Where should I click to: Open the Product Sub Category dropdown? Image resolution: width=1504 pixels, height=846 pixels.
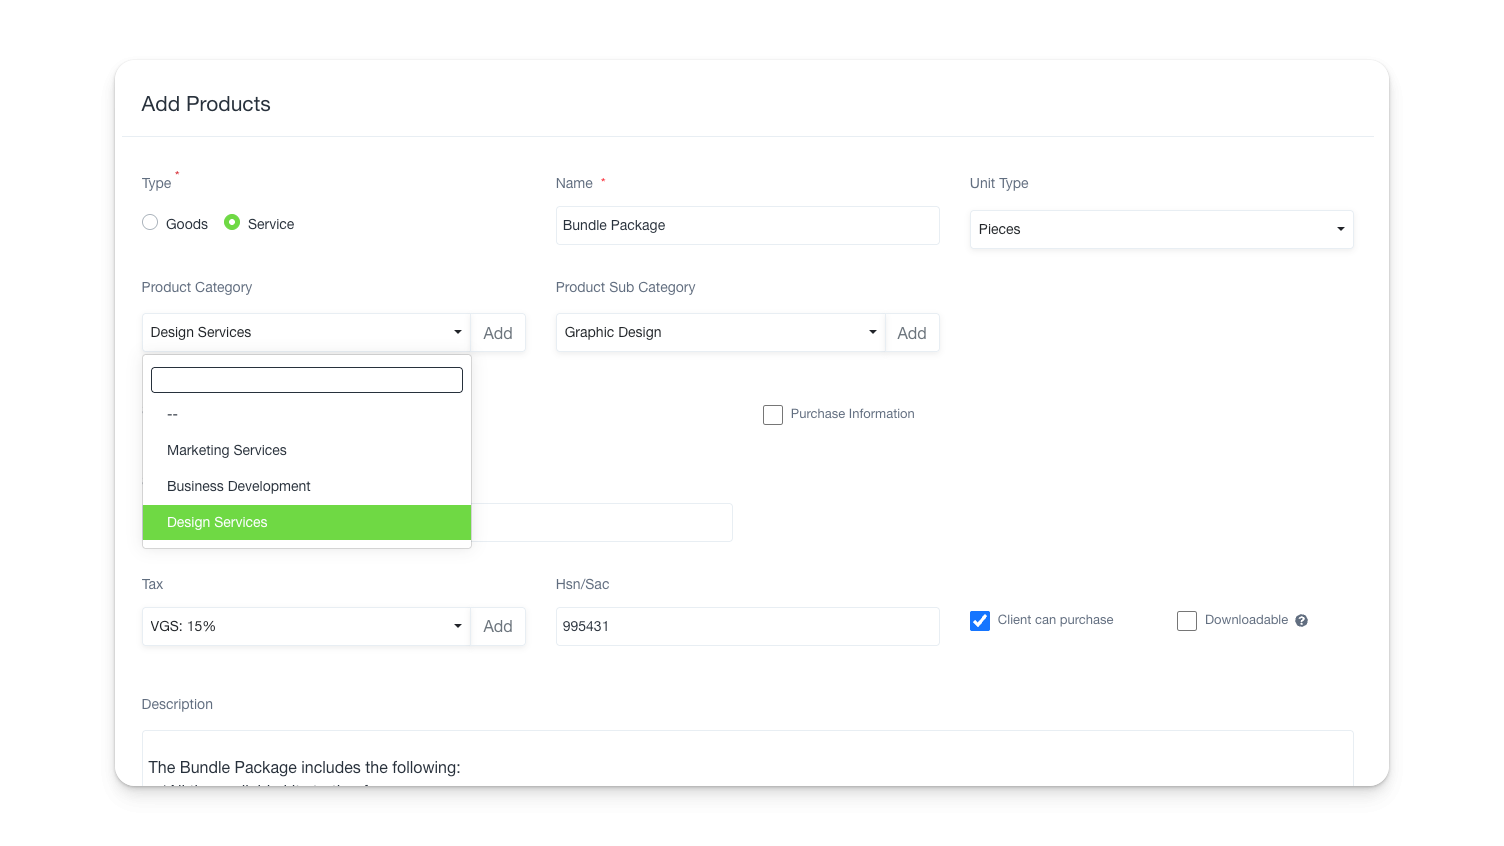719,332
